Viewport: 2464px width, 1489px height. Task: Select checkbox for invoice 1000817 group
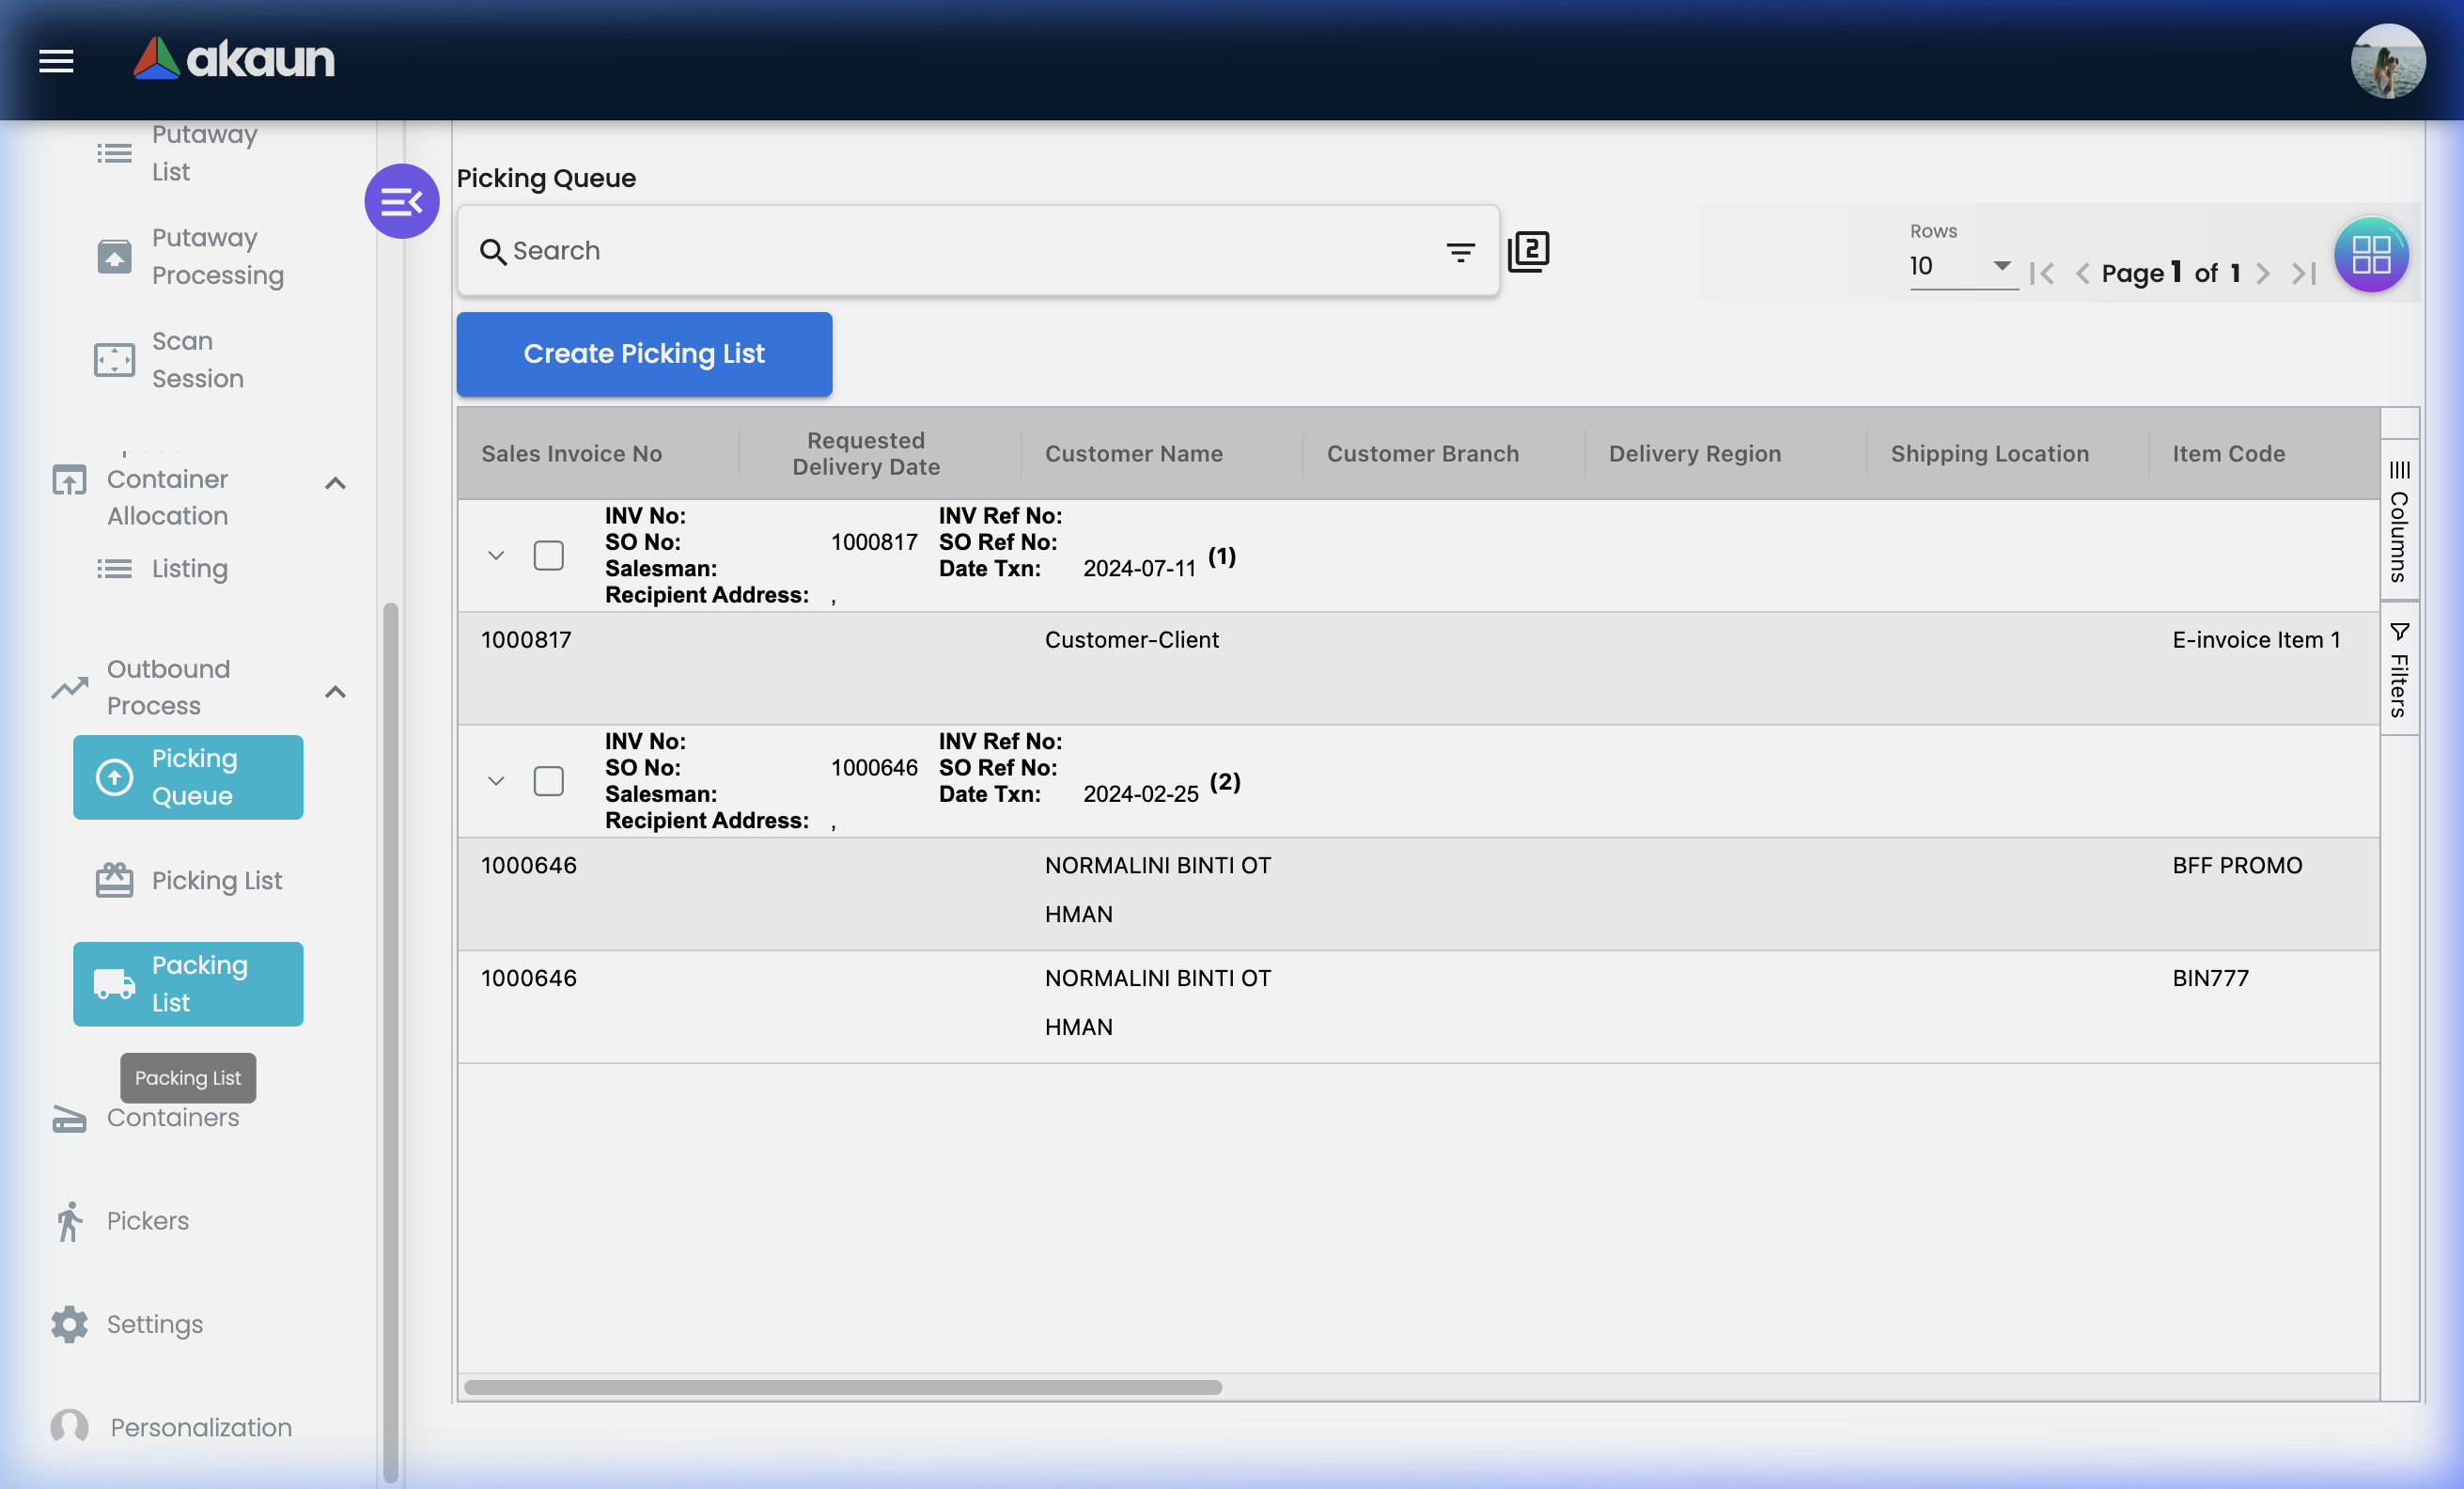coord(548,555)
